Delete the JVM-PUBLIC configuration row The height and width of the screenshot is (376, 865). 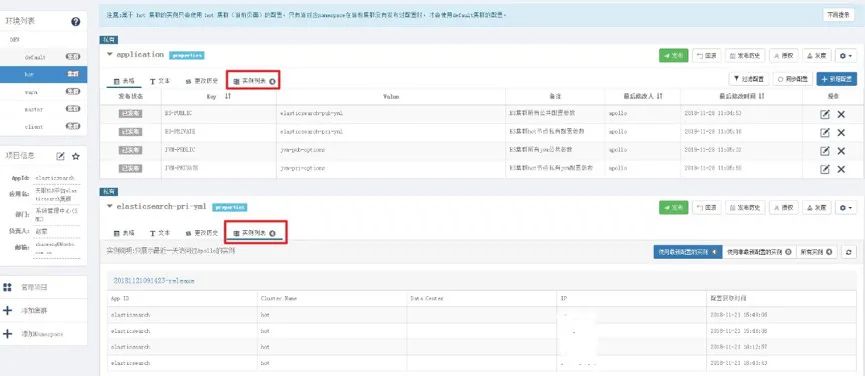coord(841,151)
